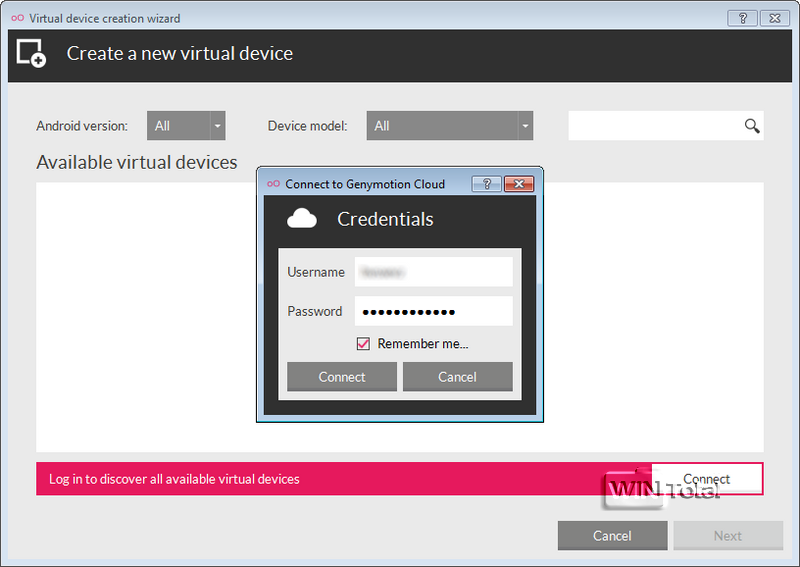
Task: Click the Genymotion logo in Cloud dialog title
Action: click(x=273, y=184)
